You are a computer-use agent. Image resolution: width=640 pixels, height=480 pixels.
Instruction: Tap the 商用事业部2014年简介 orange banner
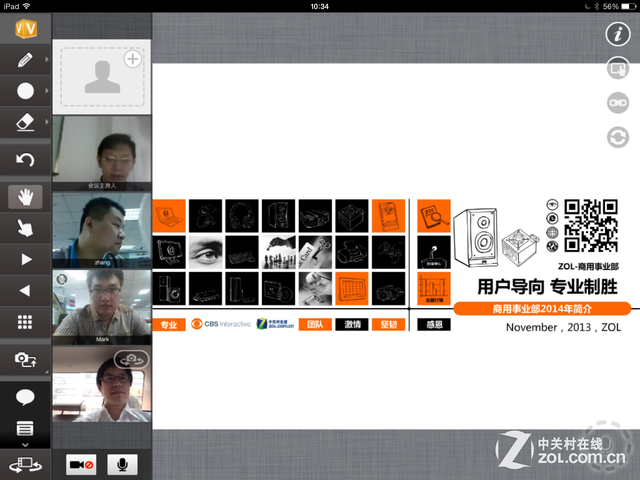pos(542,309)
